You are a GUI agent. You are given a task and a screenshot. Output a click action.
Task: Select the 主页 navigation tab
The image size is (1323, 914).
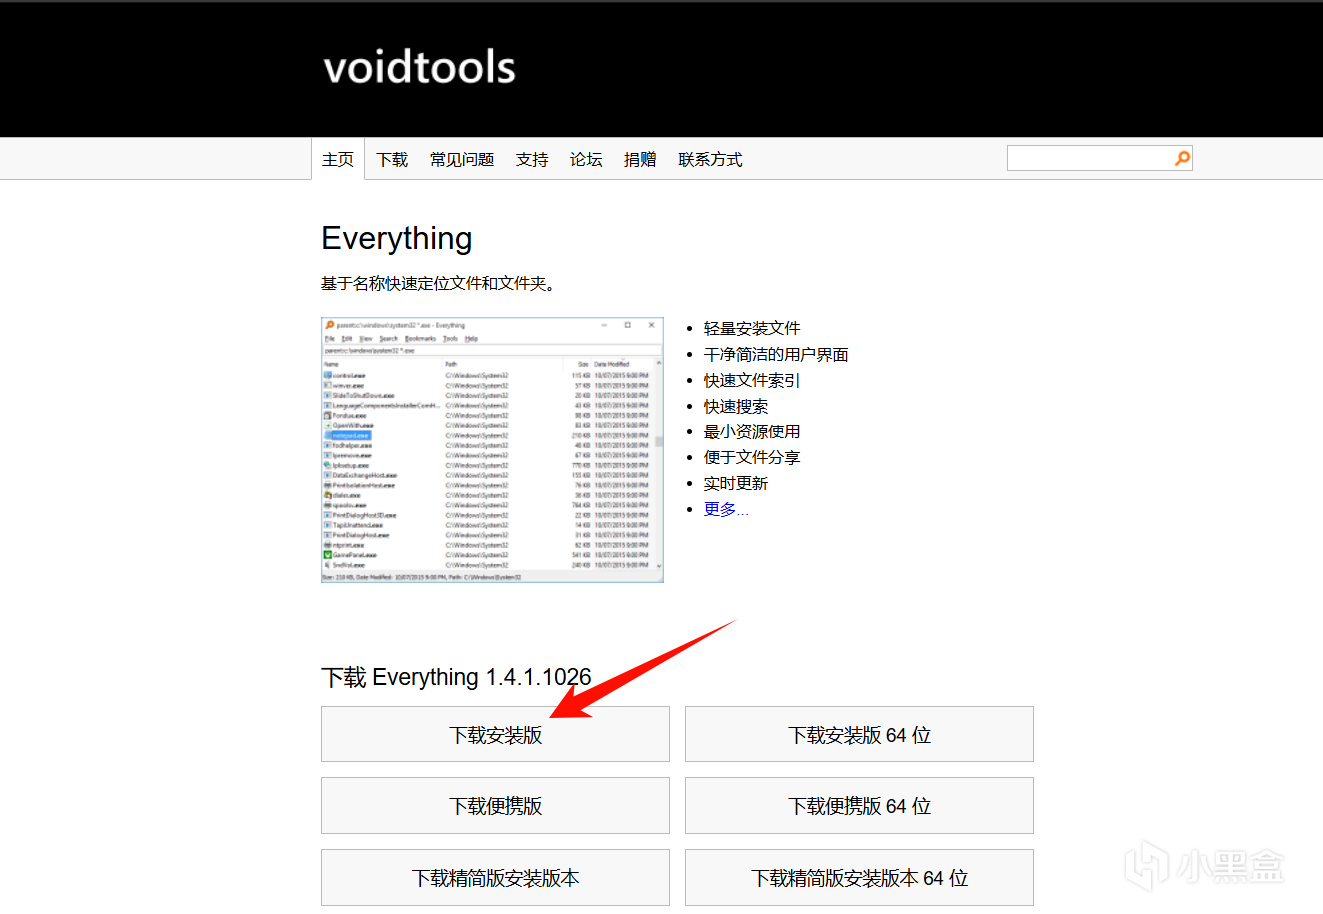coord(338,159)
